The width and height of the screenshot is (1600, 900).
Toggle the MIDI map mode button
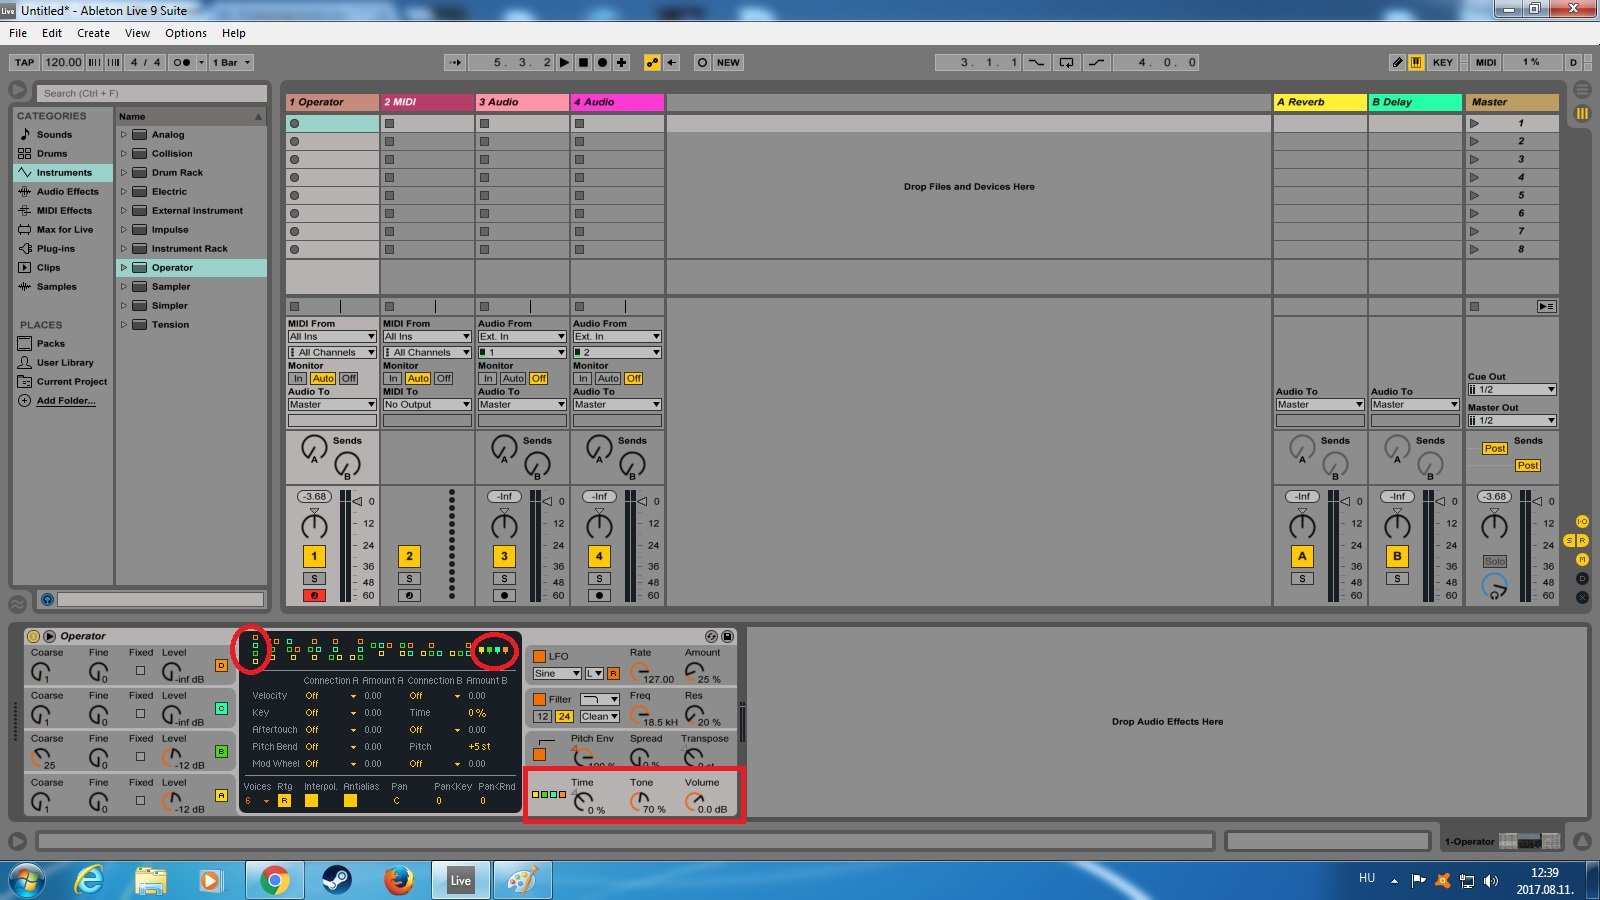click(x=1486, y=62)
